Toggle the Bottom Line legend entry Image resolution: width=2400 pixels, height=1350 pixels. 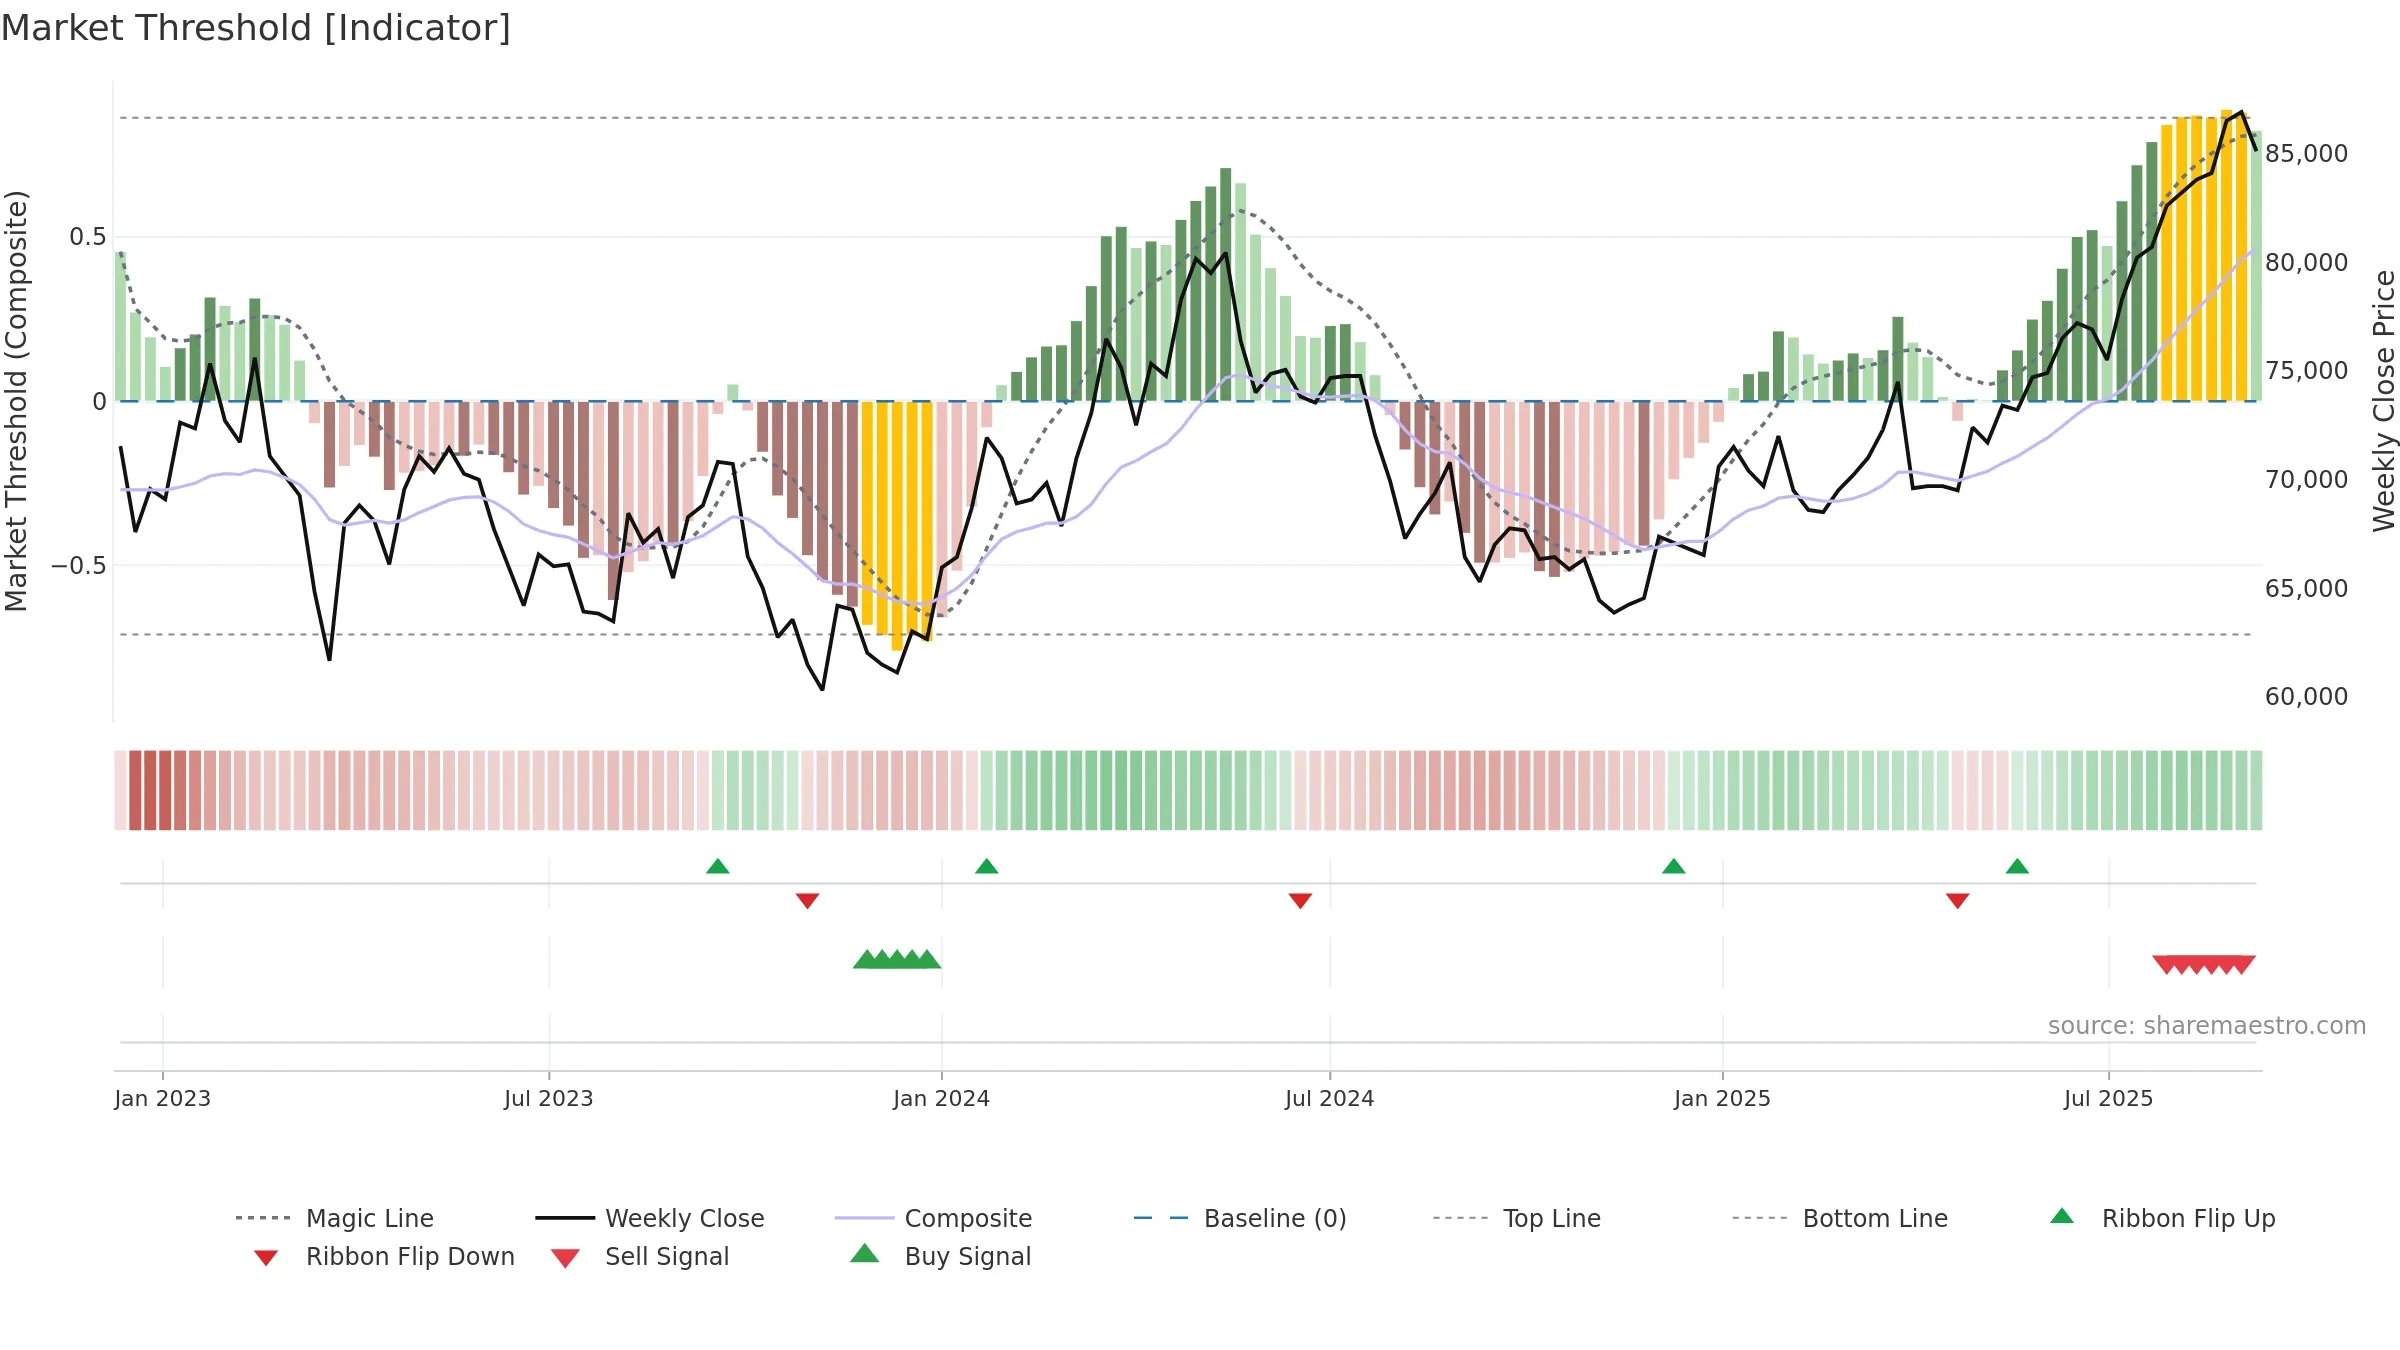point(1839,1218)
